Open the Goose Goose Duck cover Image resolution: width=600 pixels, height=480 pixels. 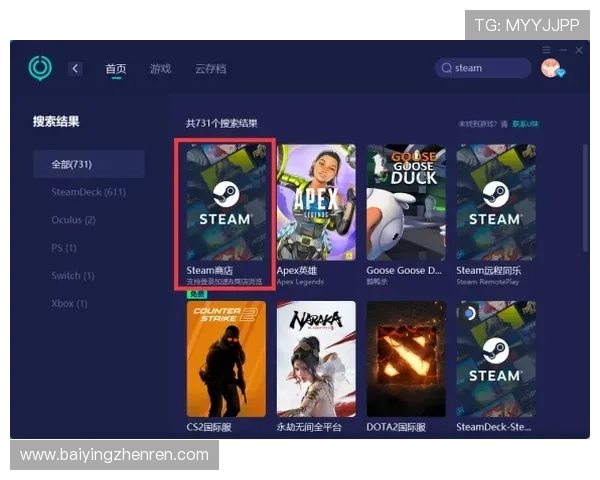point(405,203)
